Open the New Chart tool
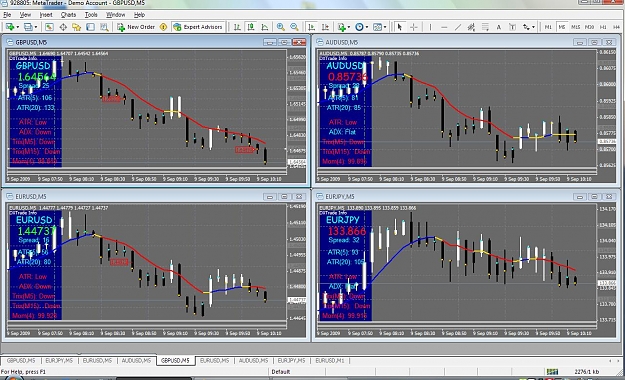625x380 pixels. (x=10, y=27)
